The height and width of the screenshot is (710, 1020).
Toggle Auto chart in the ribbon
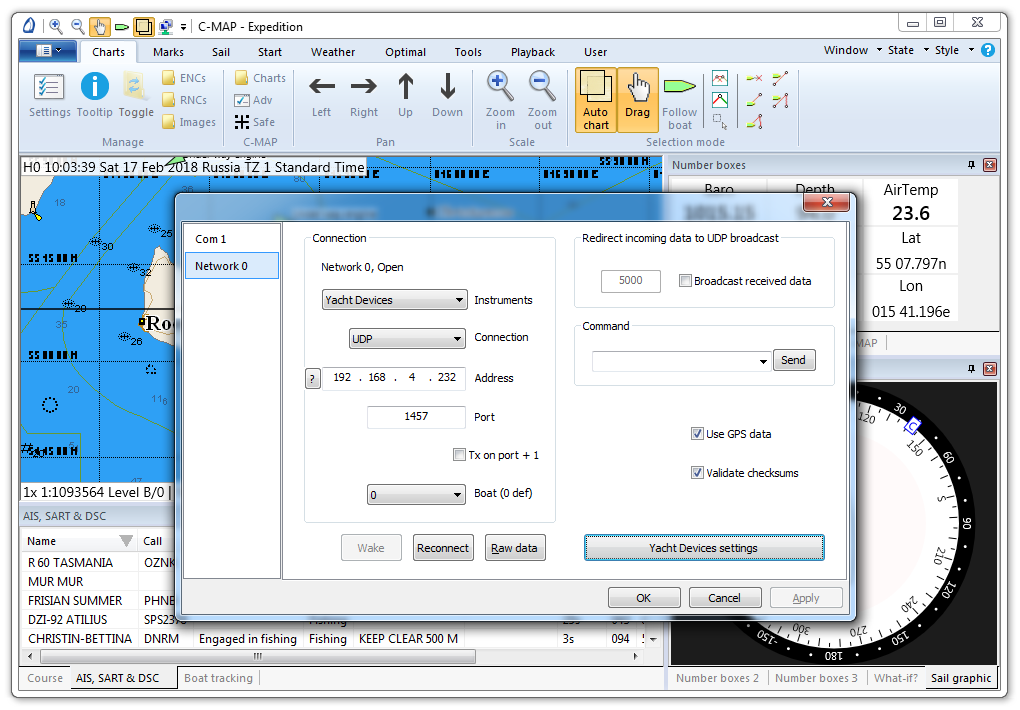596,100
